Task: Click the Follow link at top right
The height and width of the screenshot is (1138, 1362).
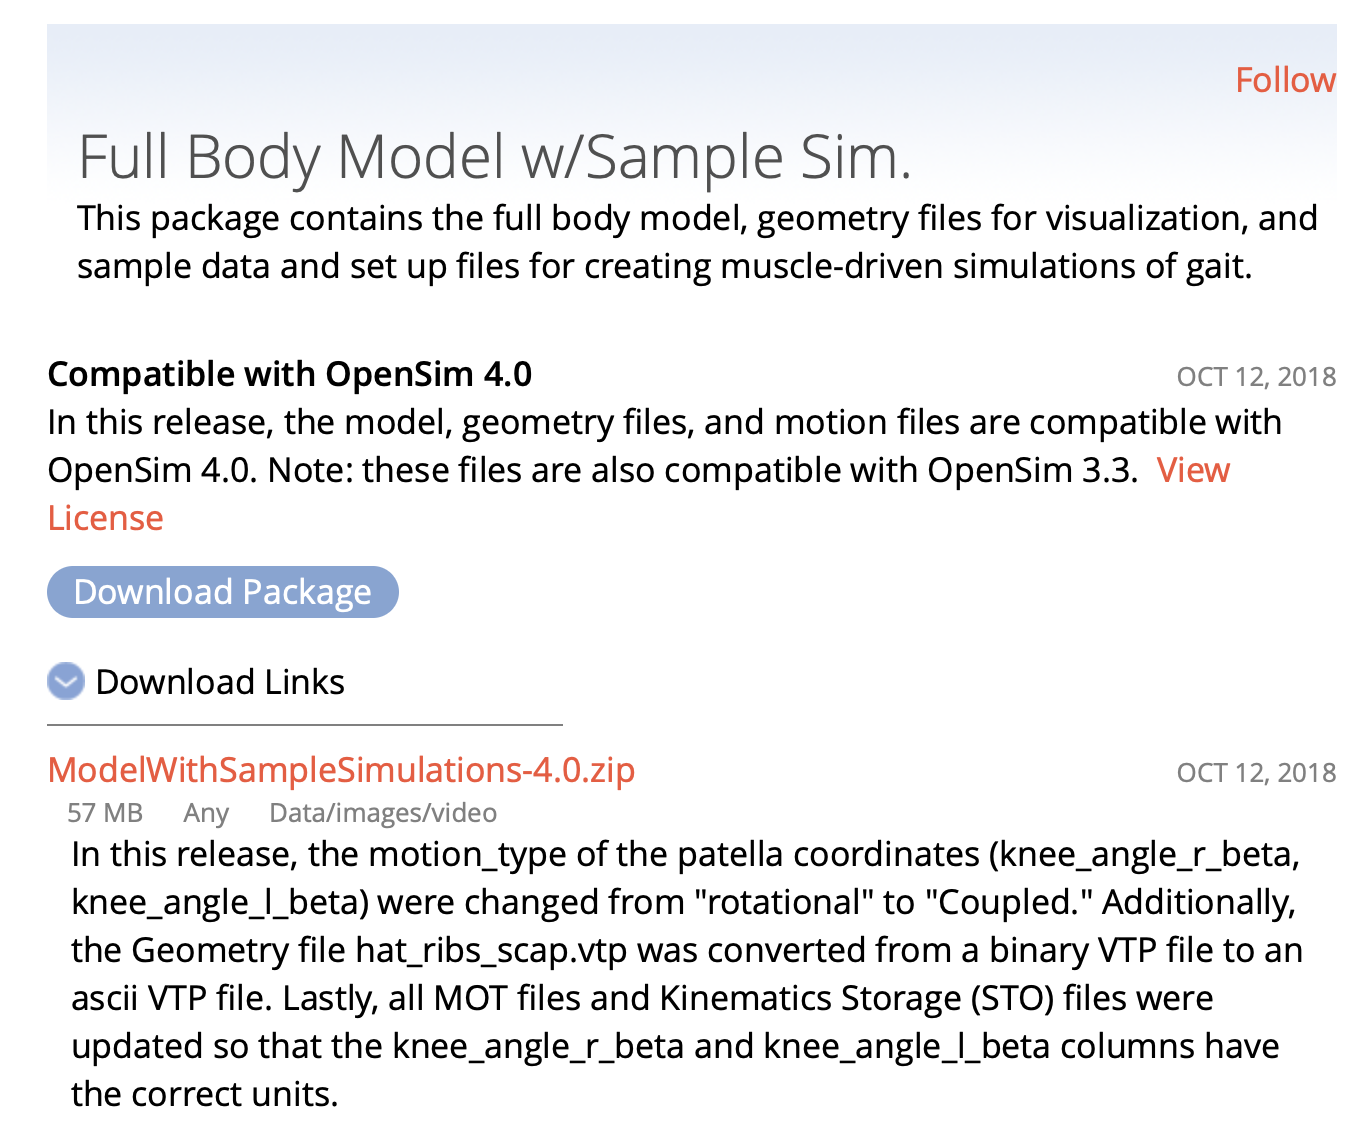Action: coord(1285,79)
